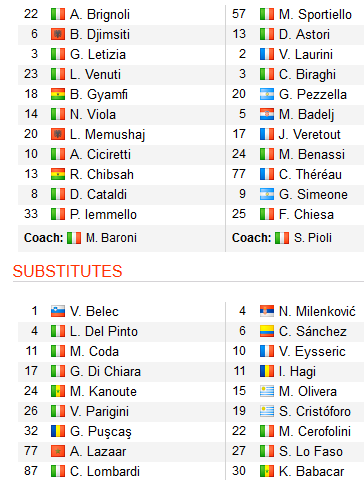Select coach M. Baroni's name
Screen dimensions: 364x480
pyautogui.click(x=111, y=238)
